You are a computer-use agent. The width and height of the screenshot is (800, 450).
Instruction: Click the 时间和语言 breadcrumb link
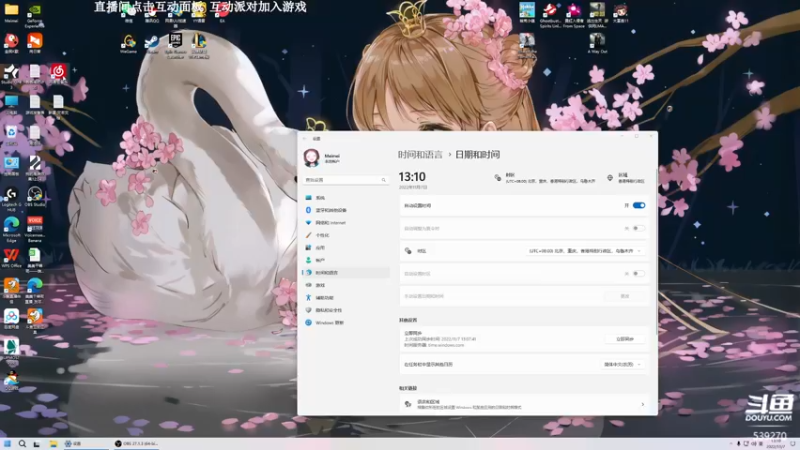(420, 155)
